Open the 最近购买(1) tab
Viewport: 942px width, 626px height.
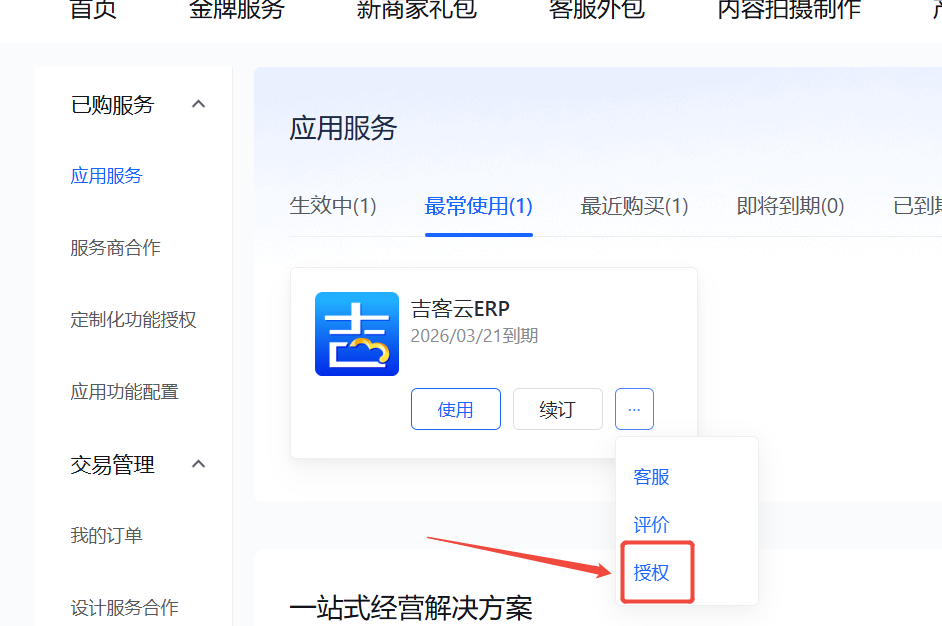point(634,206)
